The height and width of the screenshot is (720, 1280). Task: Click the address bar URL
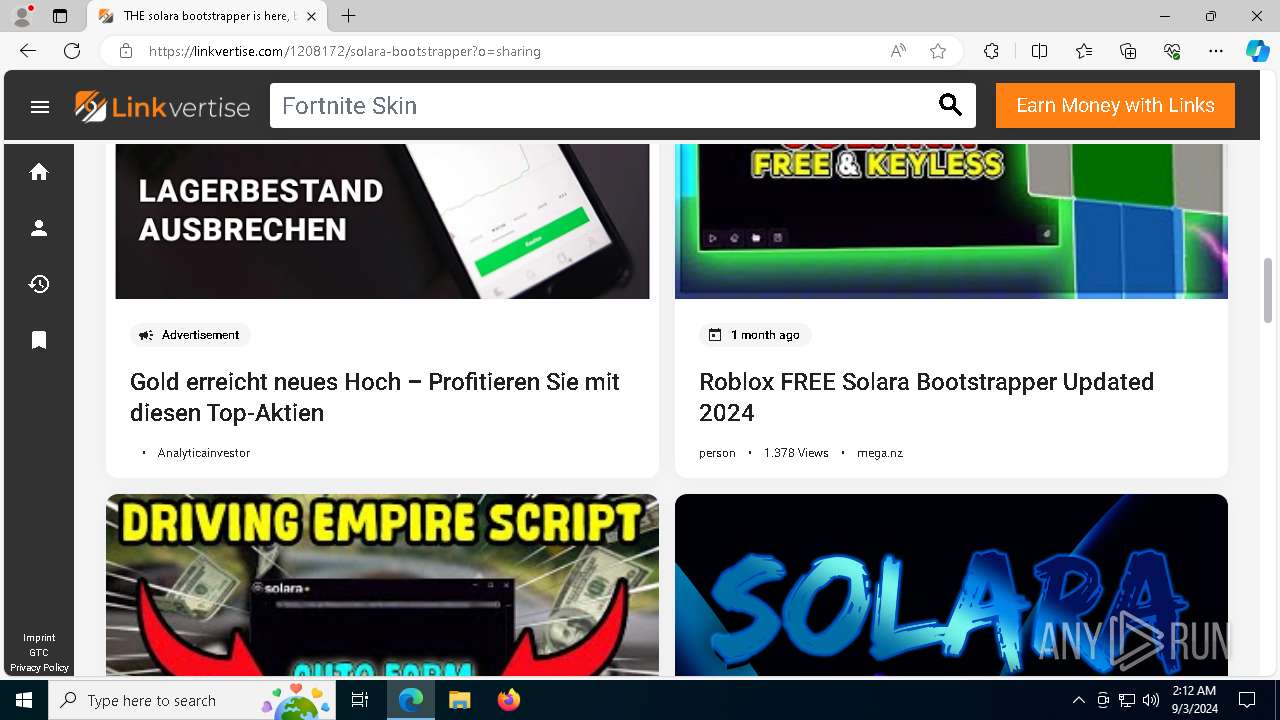(345, 51)
